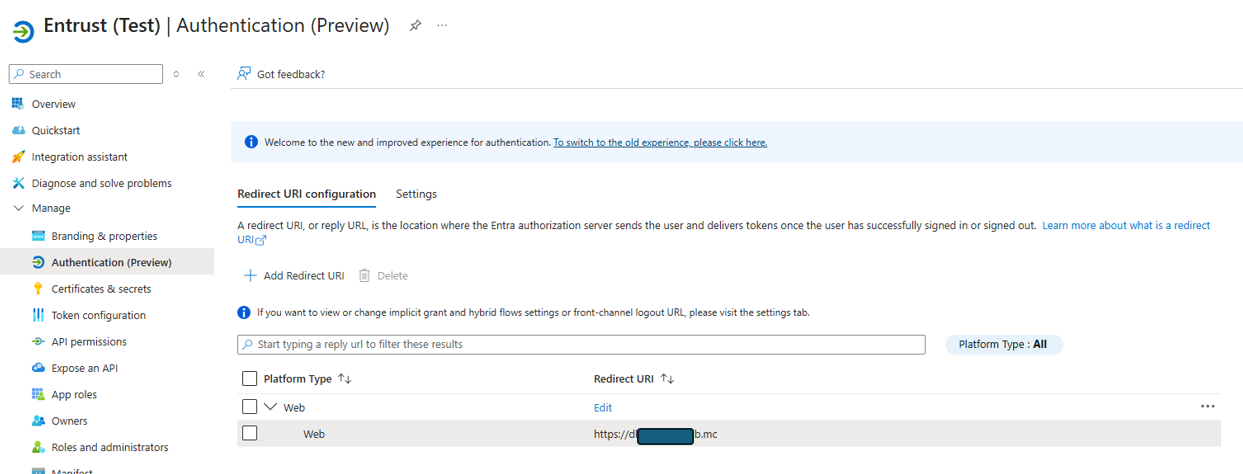Collapse the Manage section in sidebar

(x=18, y=208)
